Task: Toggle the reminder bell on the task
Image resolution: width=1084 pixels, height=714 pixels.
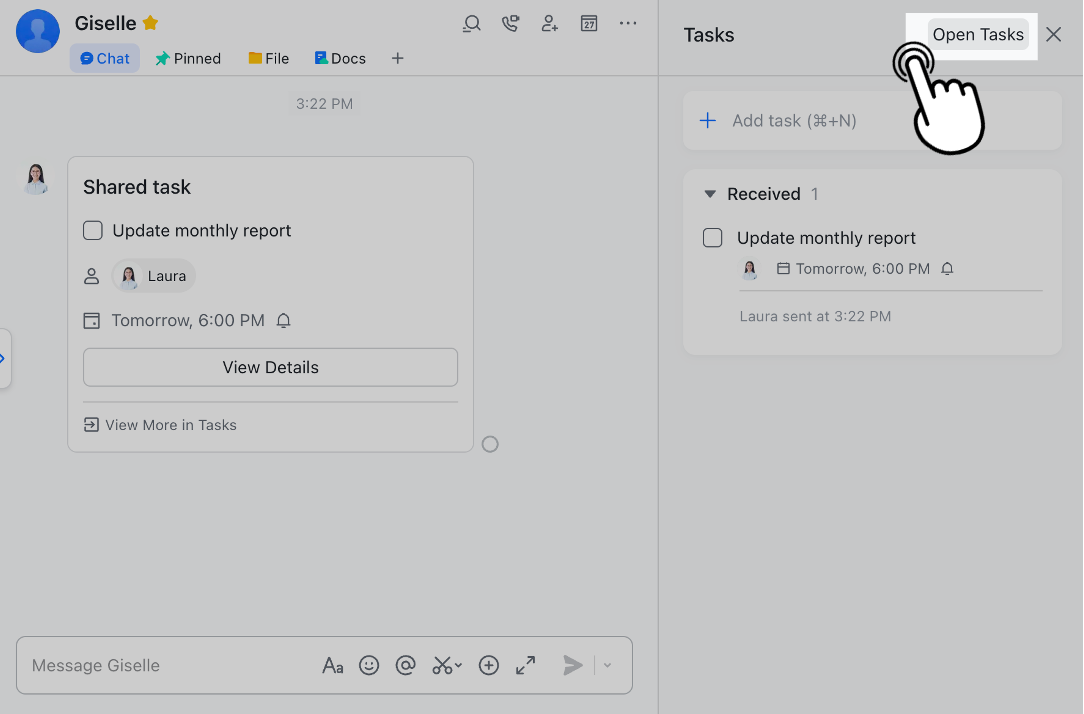Action: tap(947, 268)
